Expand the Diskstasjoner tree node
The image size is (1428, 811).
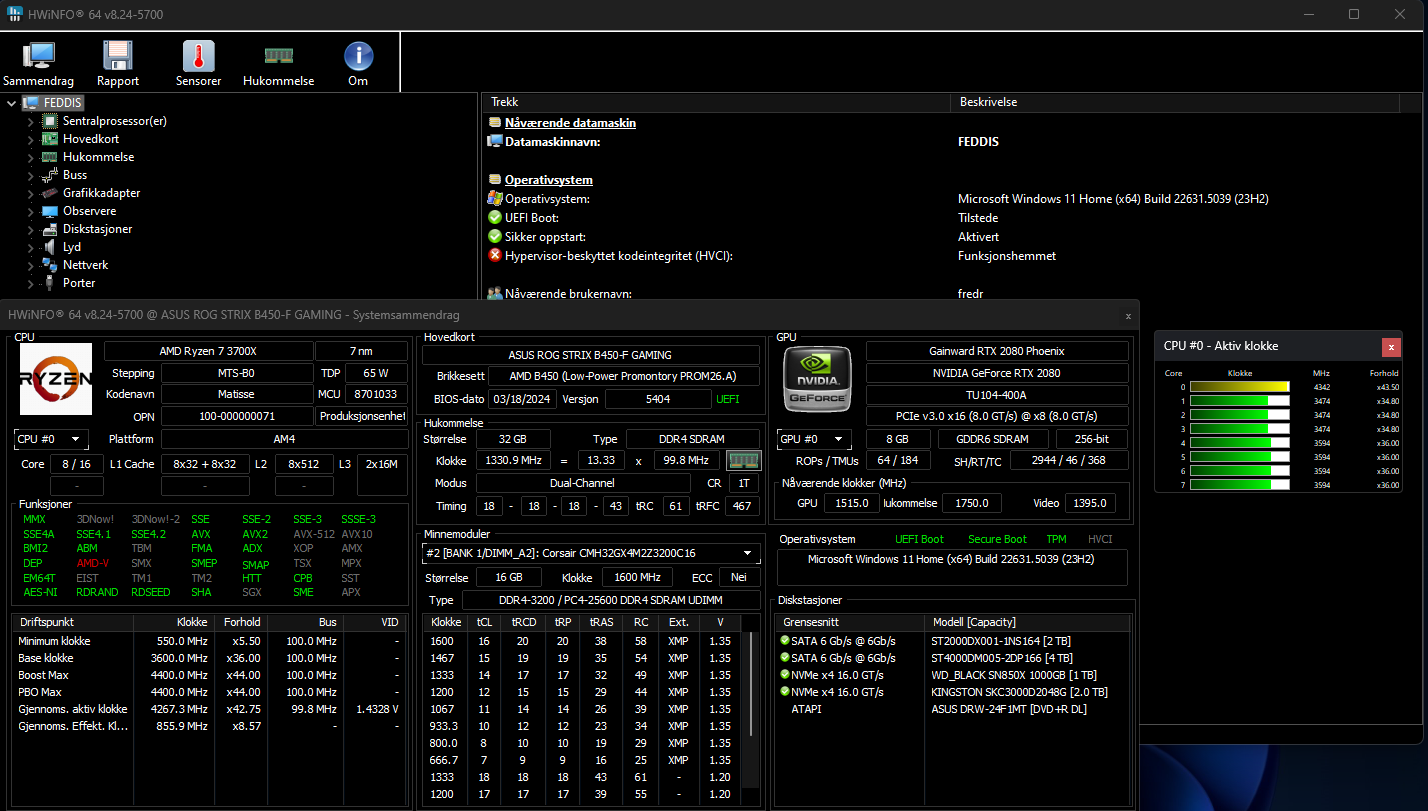pyautogui.click(x=30, y=229)
